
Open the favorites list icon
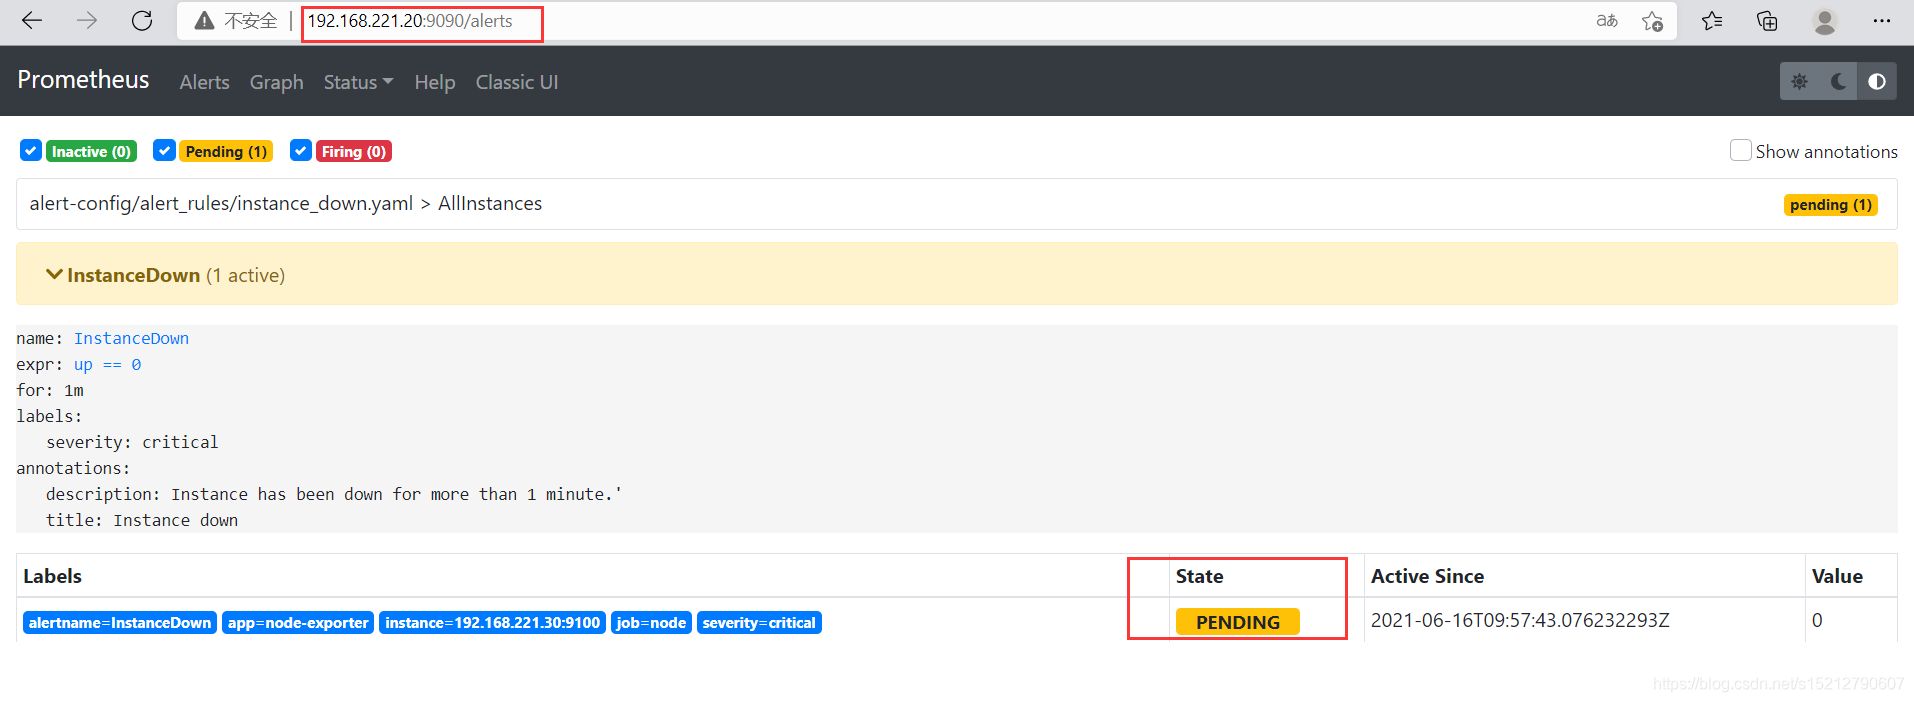click(x=1712, y=21)
